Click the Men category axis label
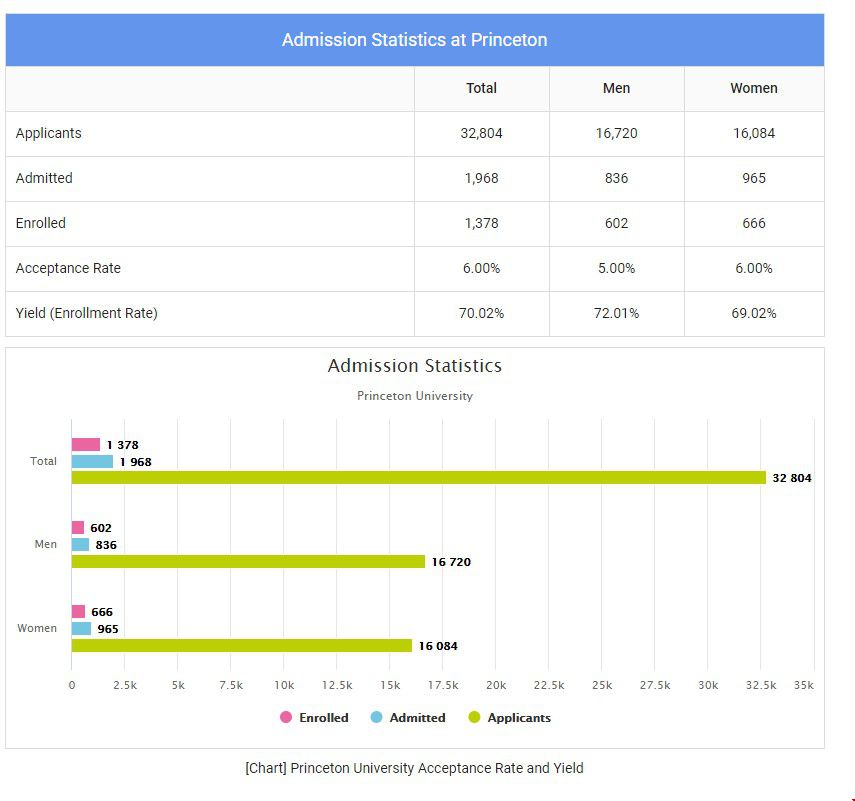This screenshot has height=801, width=855. click(45, 544)
